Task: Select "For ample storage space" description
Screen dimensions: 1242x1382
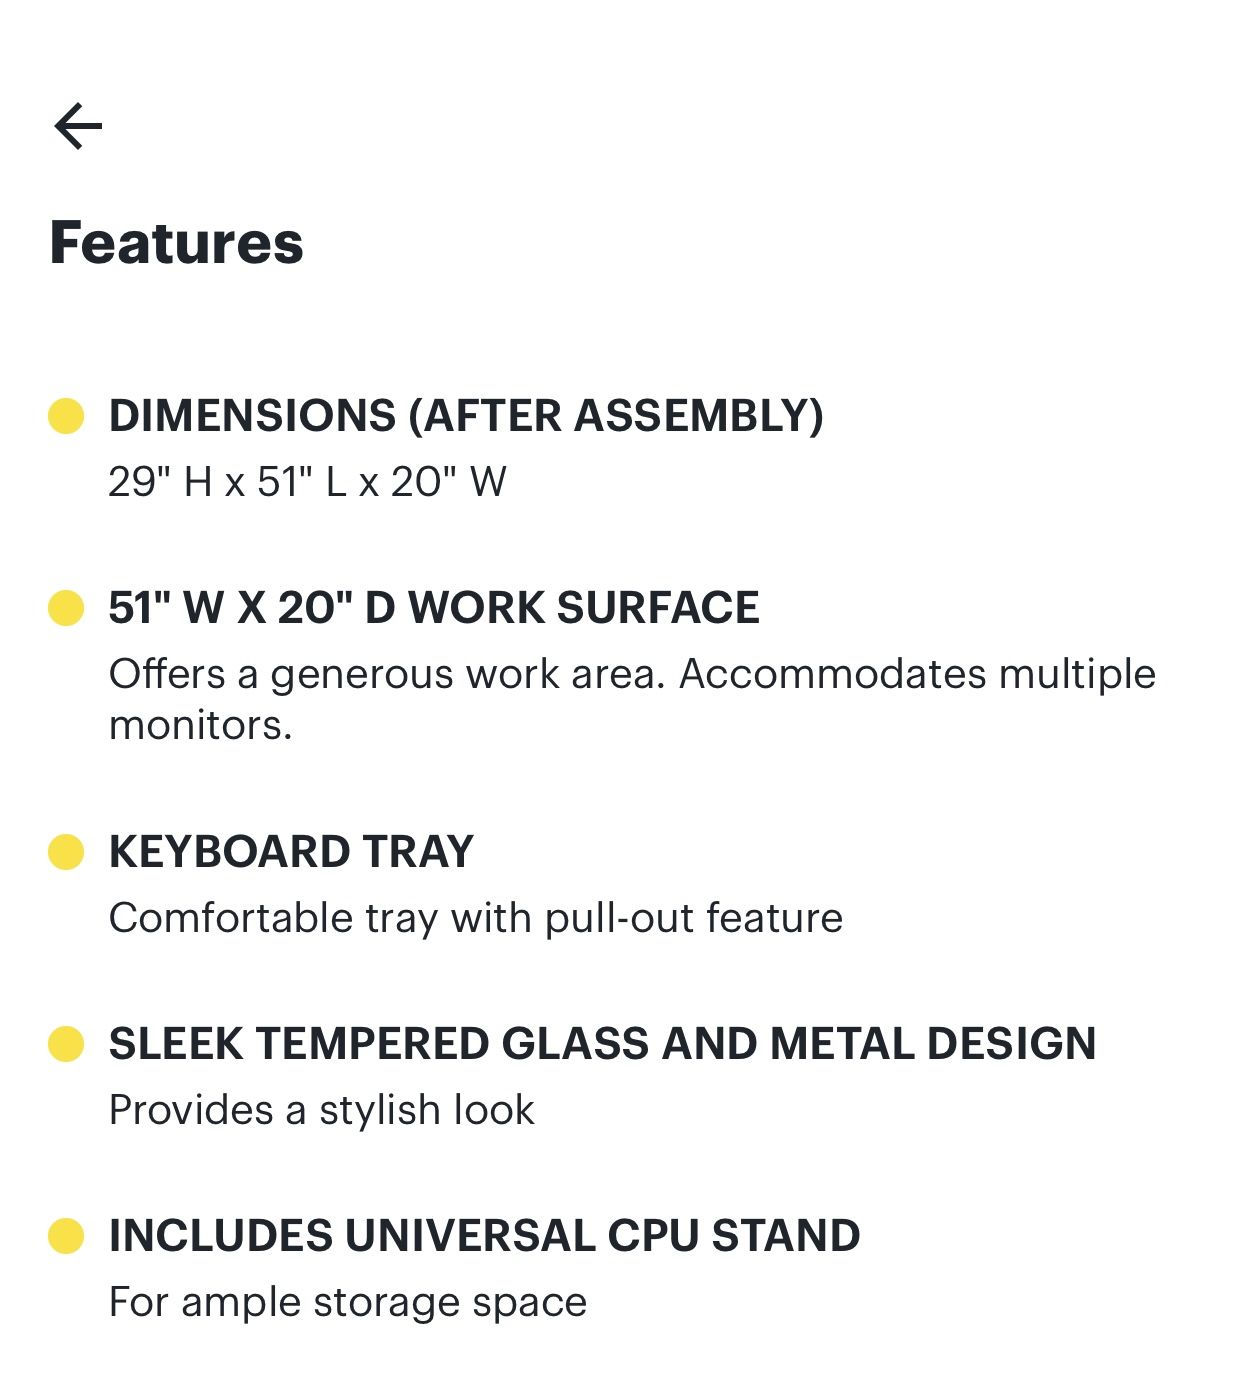Action: (347, 1302)
